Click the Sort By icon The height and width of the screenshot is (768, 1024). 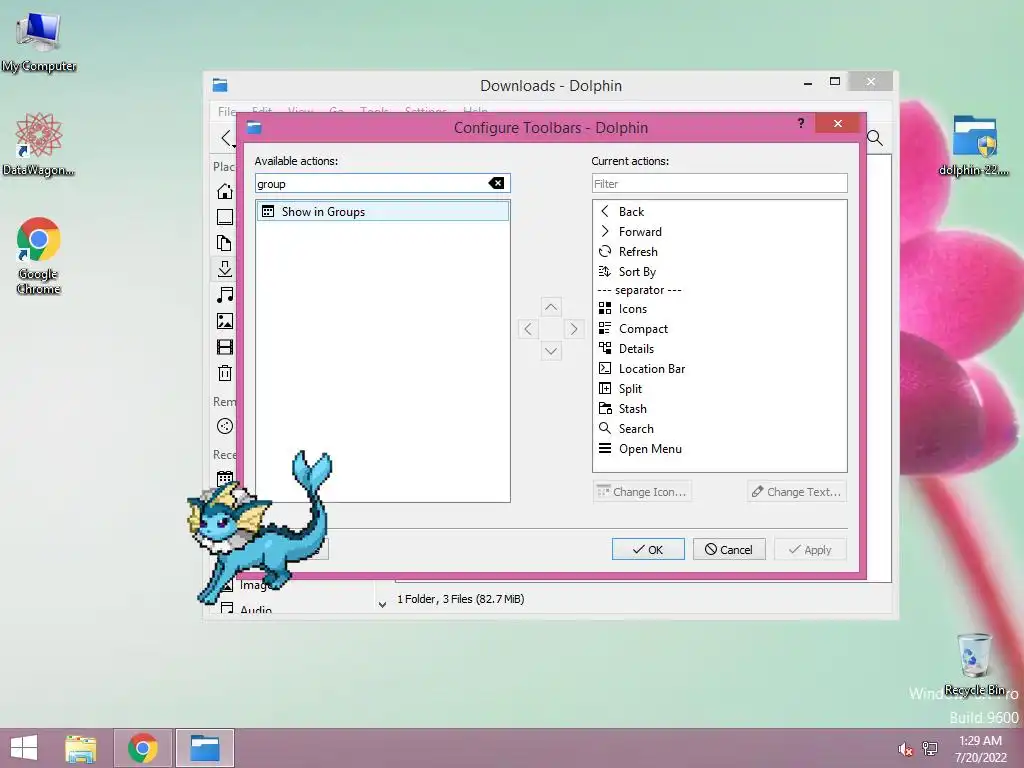(605, 271)
